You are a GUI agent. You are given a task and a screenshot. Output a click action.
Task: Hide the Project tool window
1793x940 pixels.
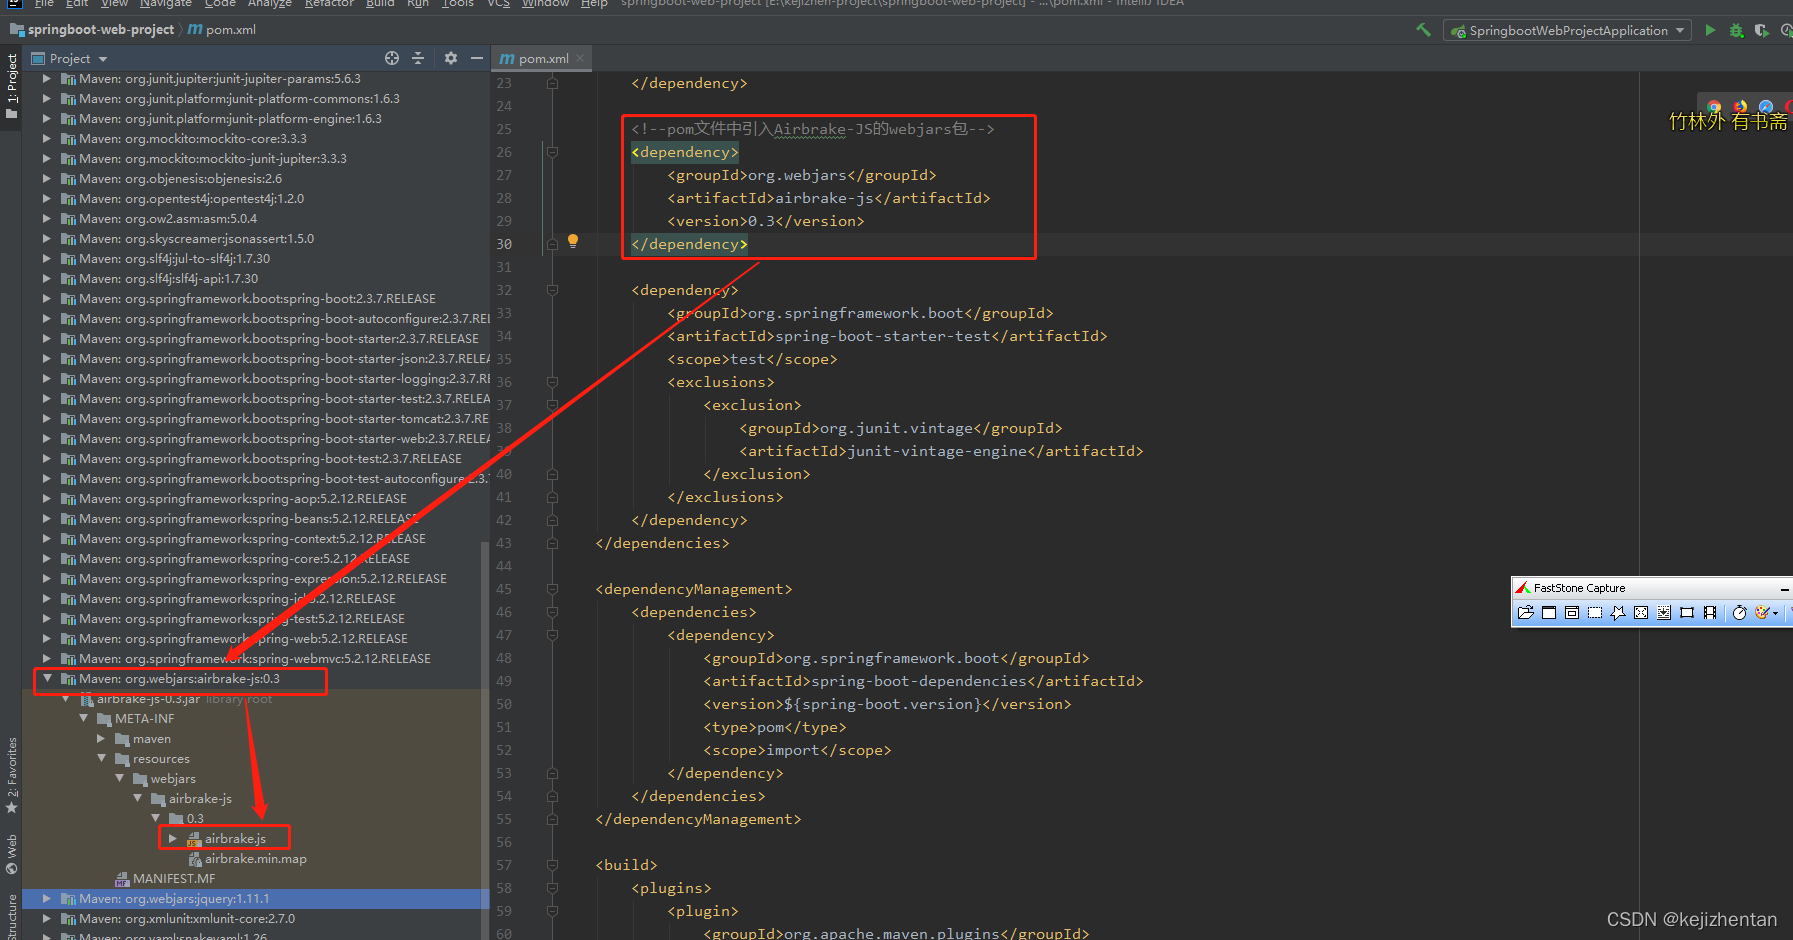click(477, 58)
